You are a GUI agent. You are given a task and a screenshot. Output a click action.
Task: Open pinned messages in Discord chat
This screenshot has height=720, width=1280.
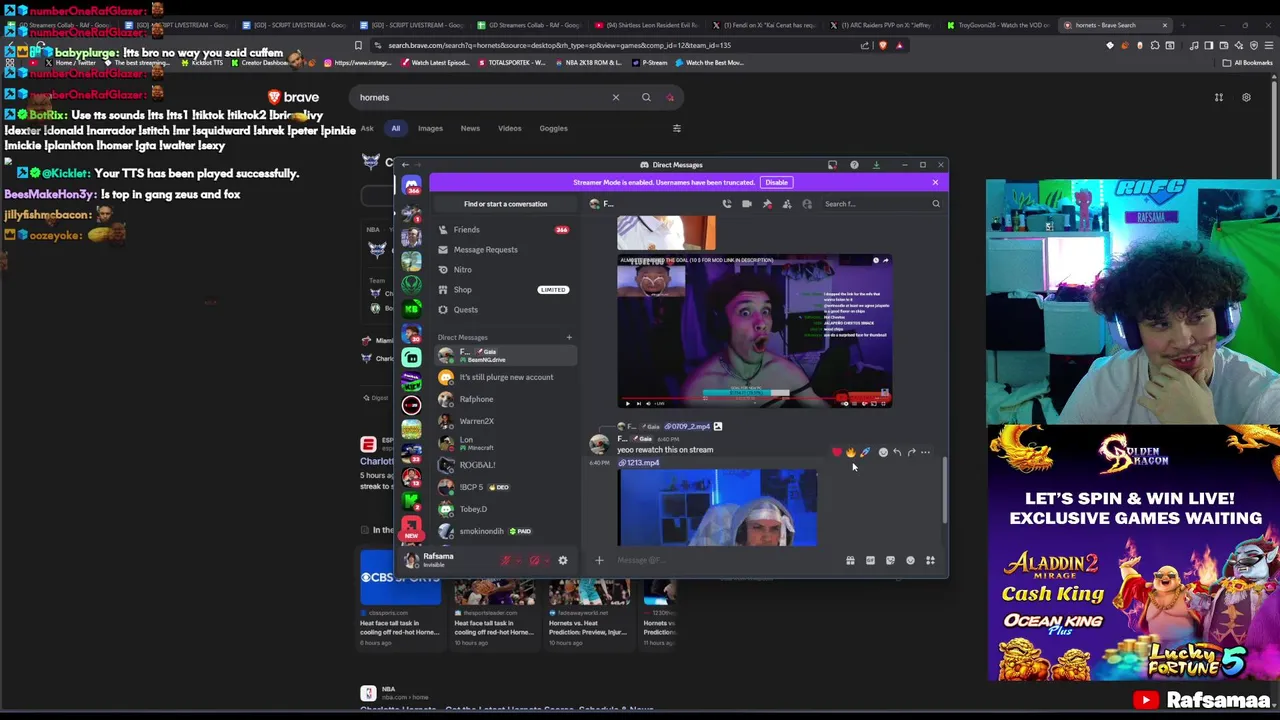[x=767, y=204]
